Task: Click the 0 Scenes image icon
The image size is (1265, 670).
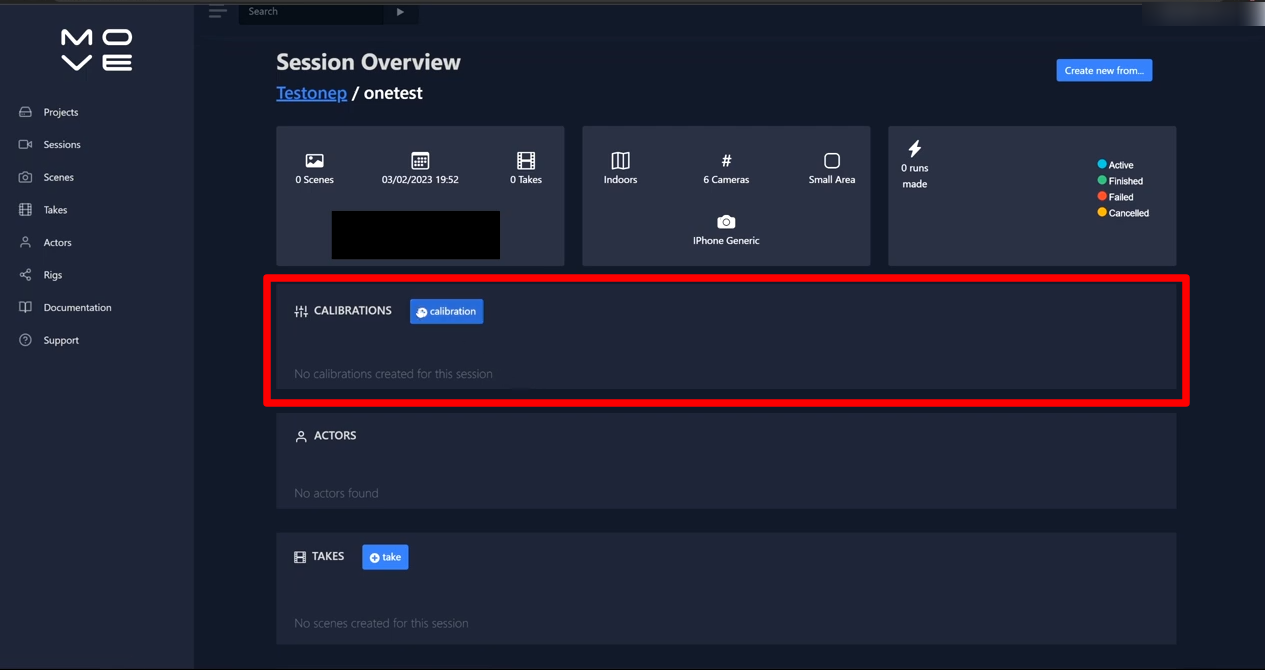Action: click(x=314, y=161)
